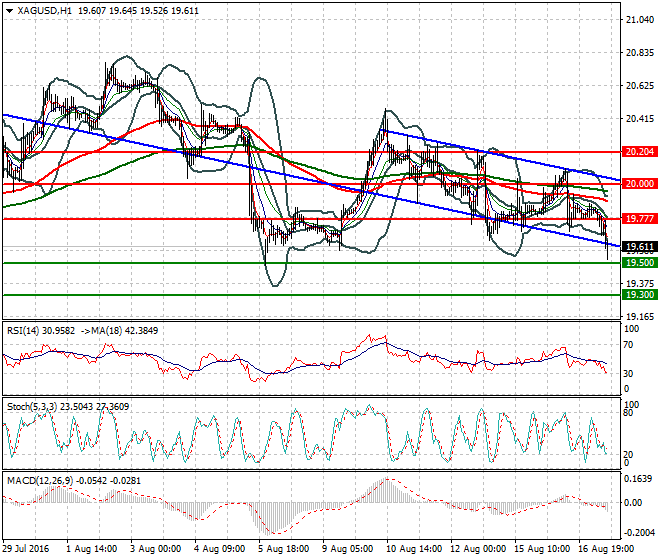Select the 19.777 red price level label
Viewport: 660px width, 560px height.
(x=639, y=219)
